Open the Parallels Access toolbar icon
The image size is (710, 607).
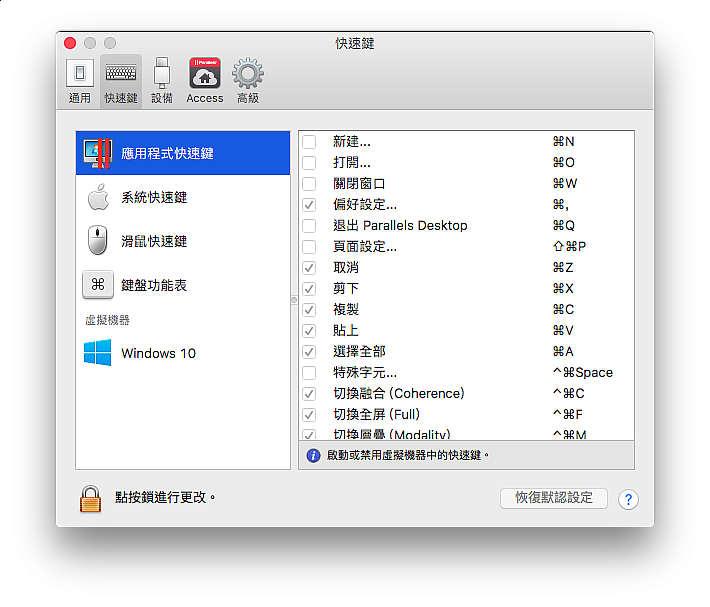tap(205, 72)
